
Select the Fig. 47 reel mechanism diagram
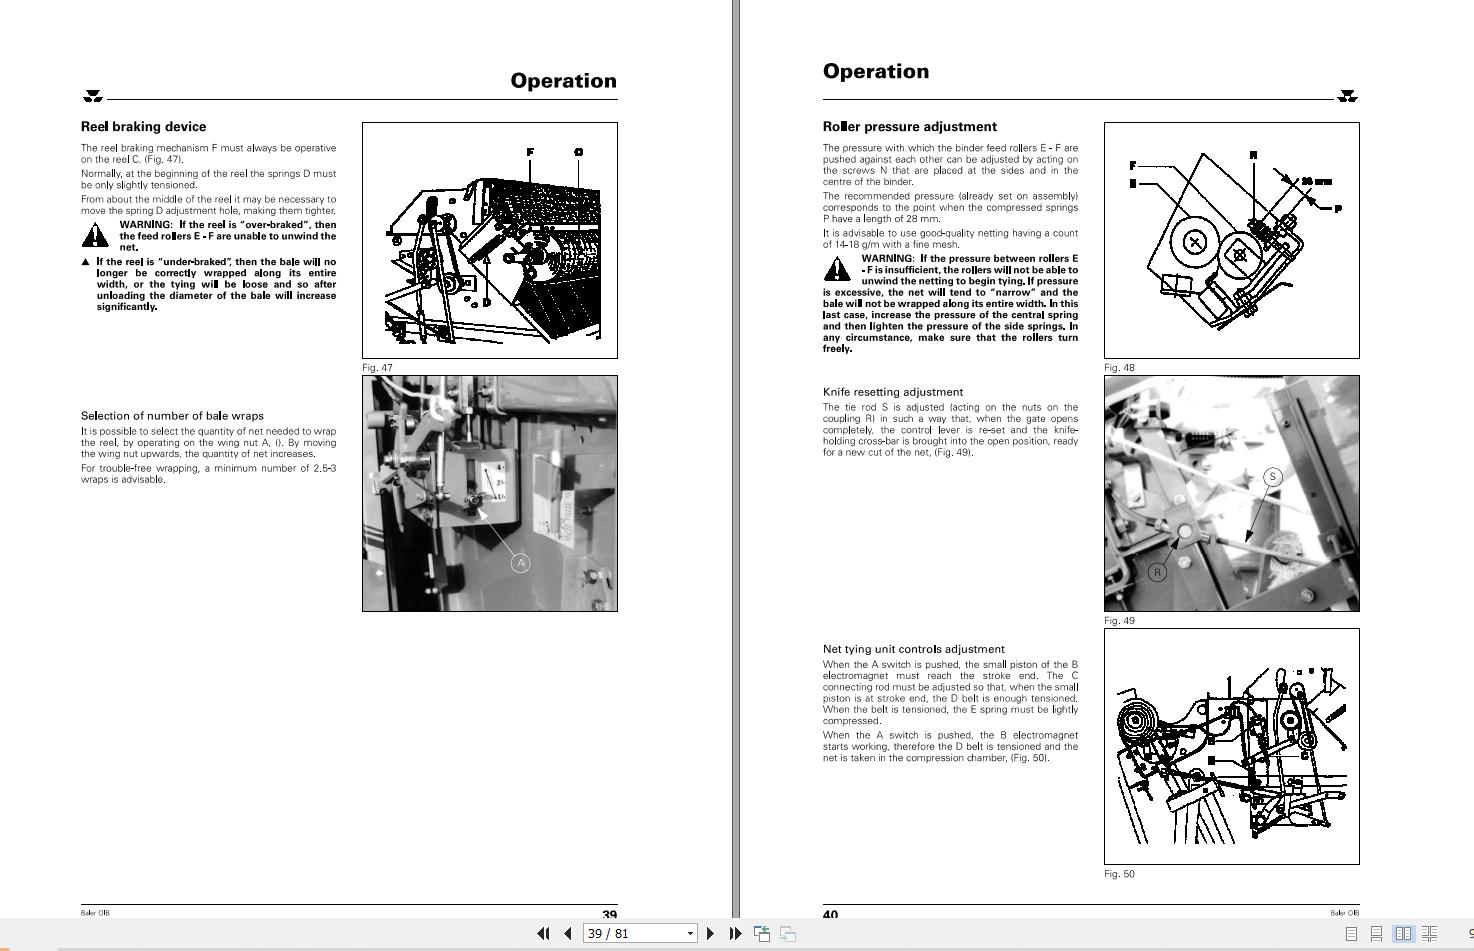pos(489,239)
